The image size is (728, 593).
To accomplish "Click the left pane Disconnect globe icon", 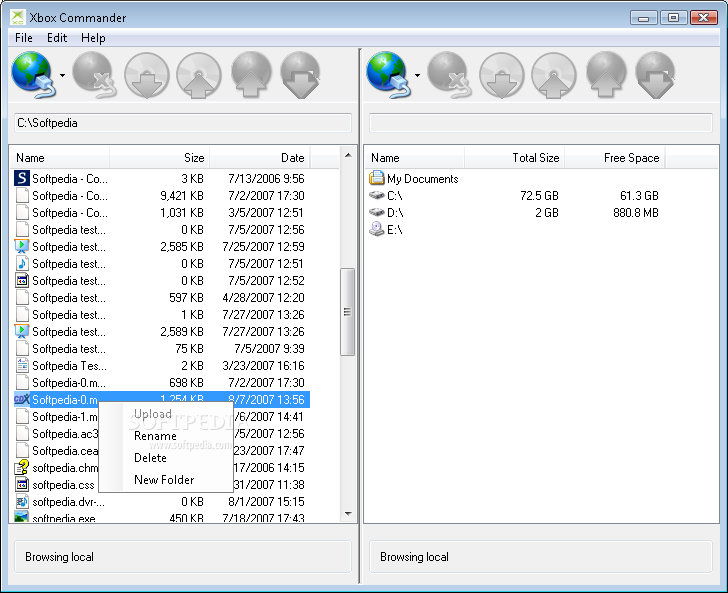I will (x=93, y=75).
